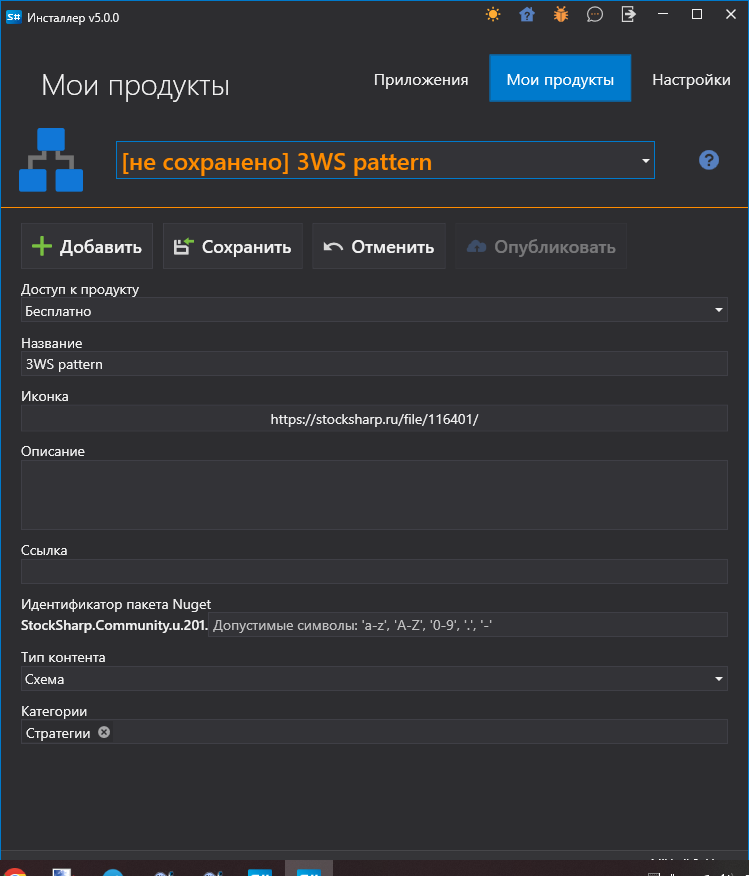The image size is (749, 876).
Task: Click the logout icon in title bar
Action: [628, 15]
